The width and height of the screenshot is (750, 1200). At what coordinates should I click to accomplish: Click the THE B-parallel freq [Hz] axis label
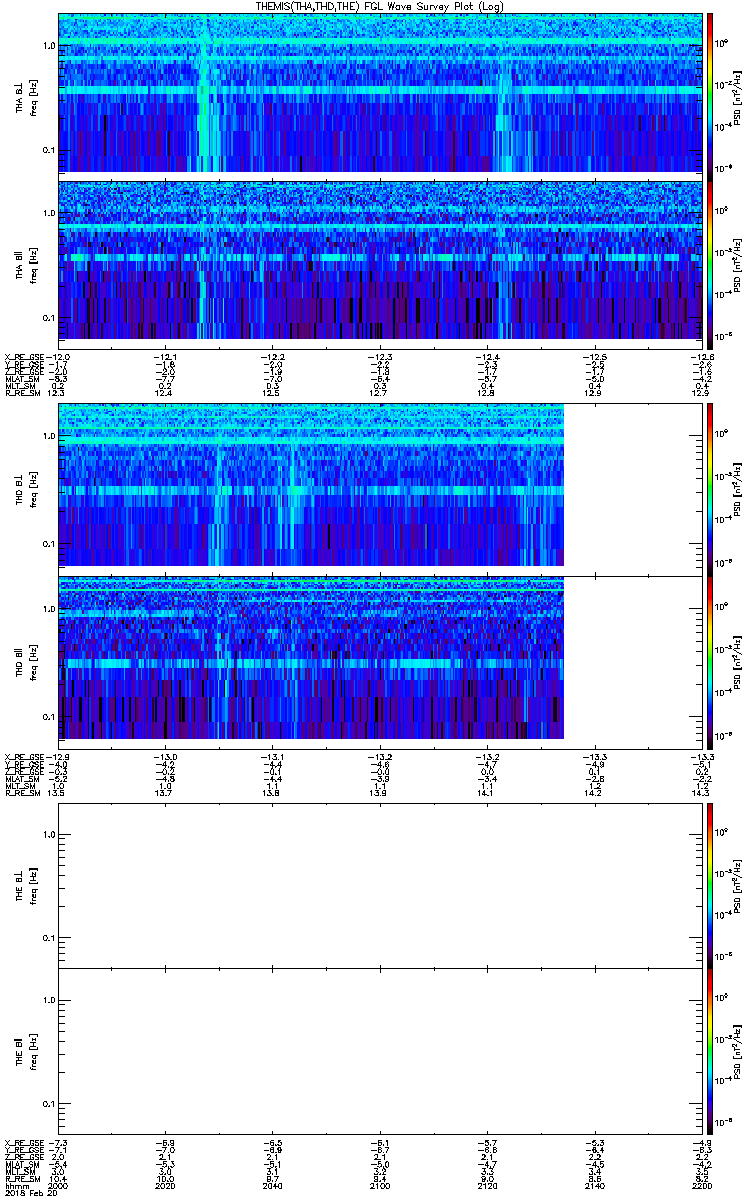click(x=33, y=1050)
